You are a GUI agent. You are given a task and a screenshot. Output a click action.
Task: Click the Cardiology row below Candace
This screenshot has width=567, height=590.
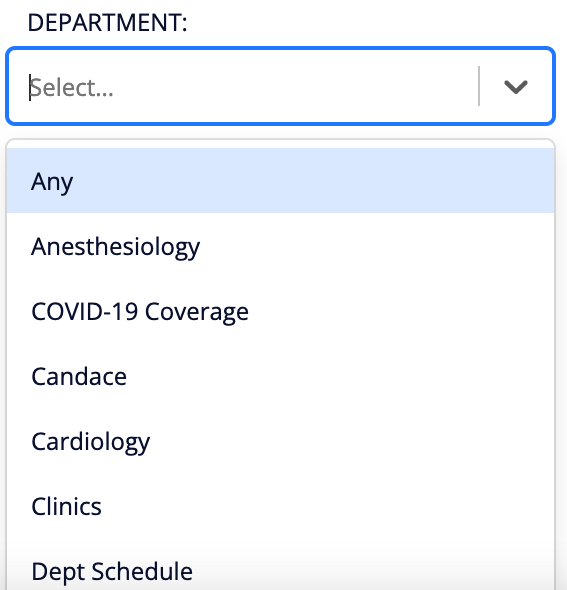tap(280, 441)
